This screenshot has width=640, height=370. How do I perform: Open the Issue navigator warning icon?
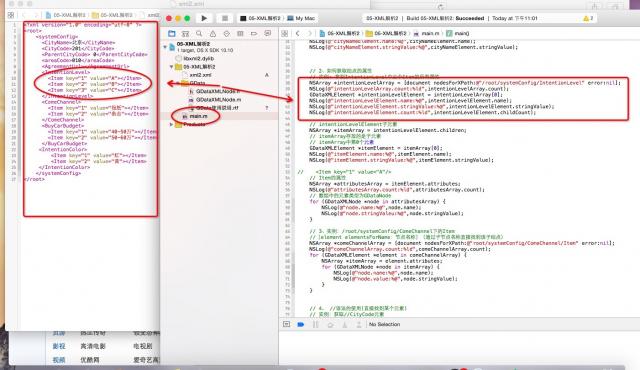[x=213, y=33]
